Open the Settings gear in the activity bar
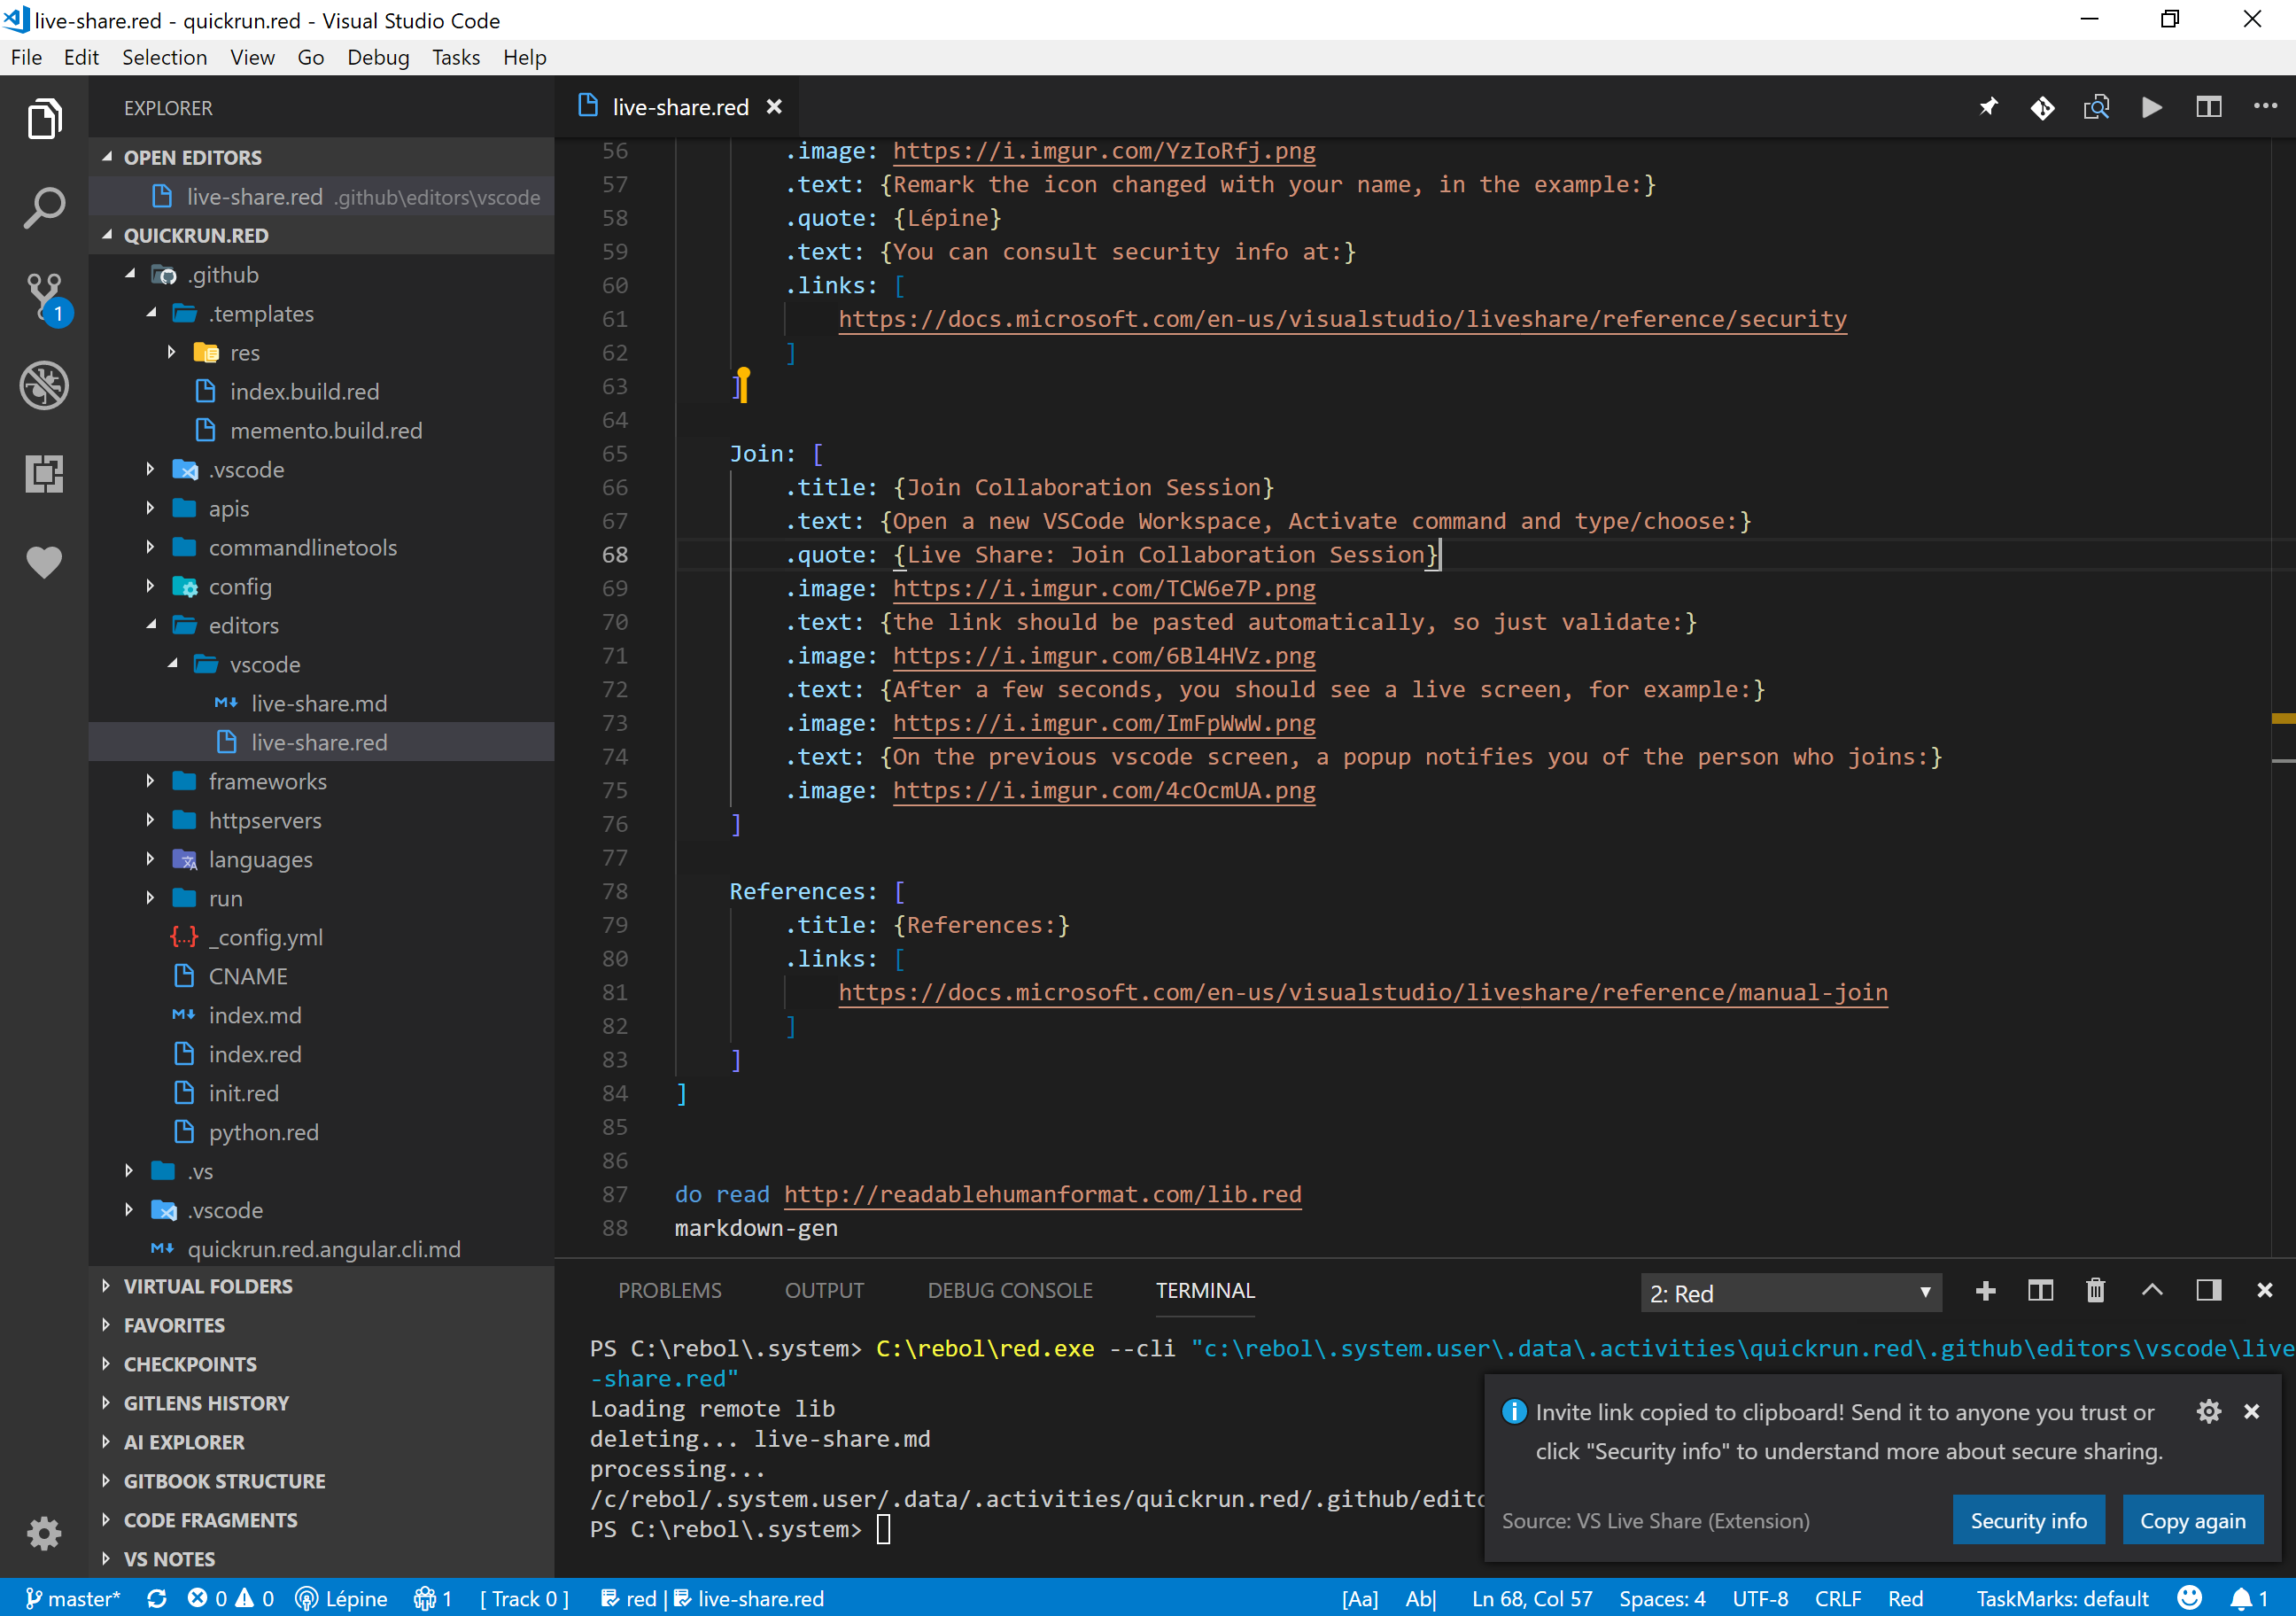The image size is (2296, 1616). tap(44, 1533)
